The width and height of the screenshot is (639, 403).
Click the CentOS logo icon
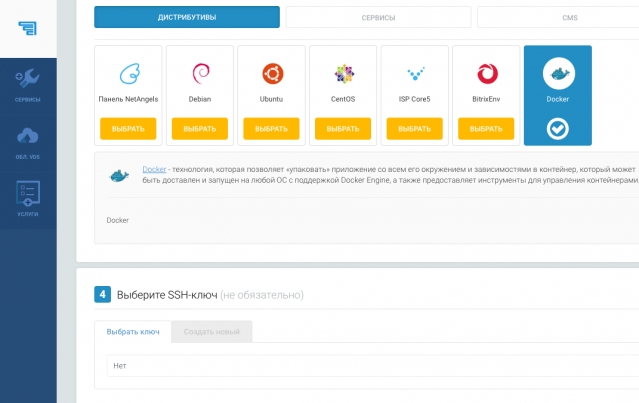[x=344, y=74]
